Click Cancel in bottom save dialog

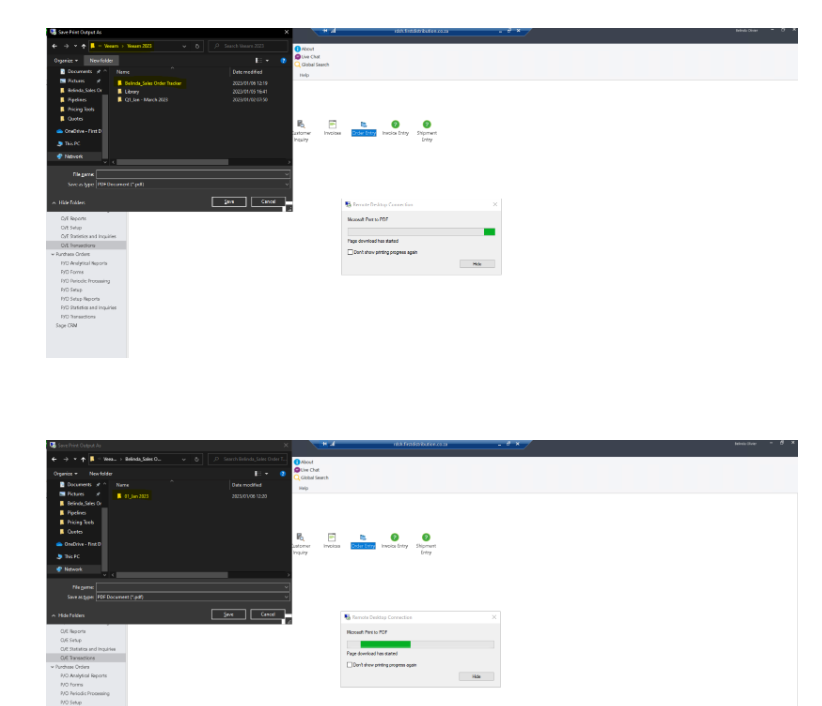pos(268,614)
